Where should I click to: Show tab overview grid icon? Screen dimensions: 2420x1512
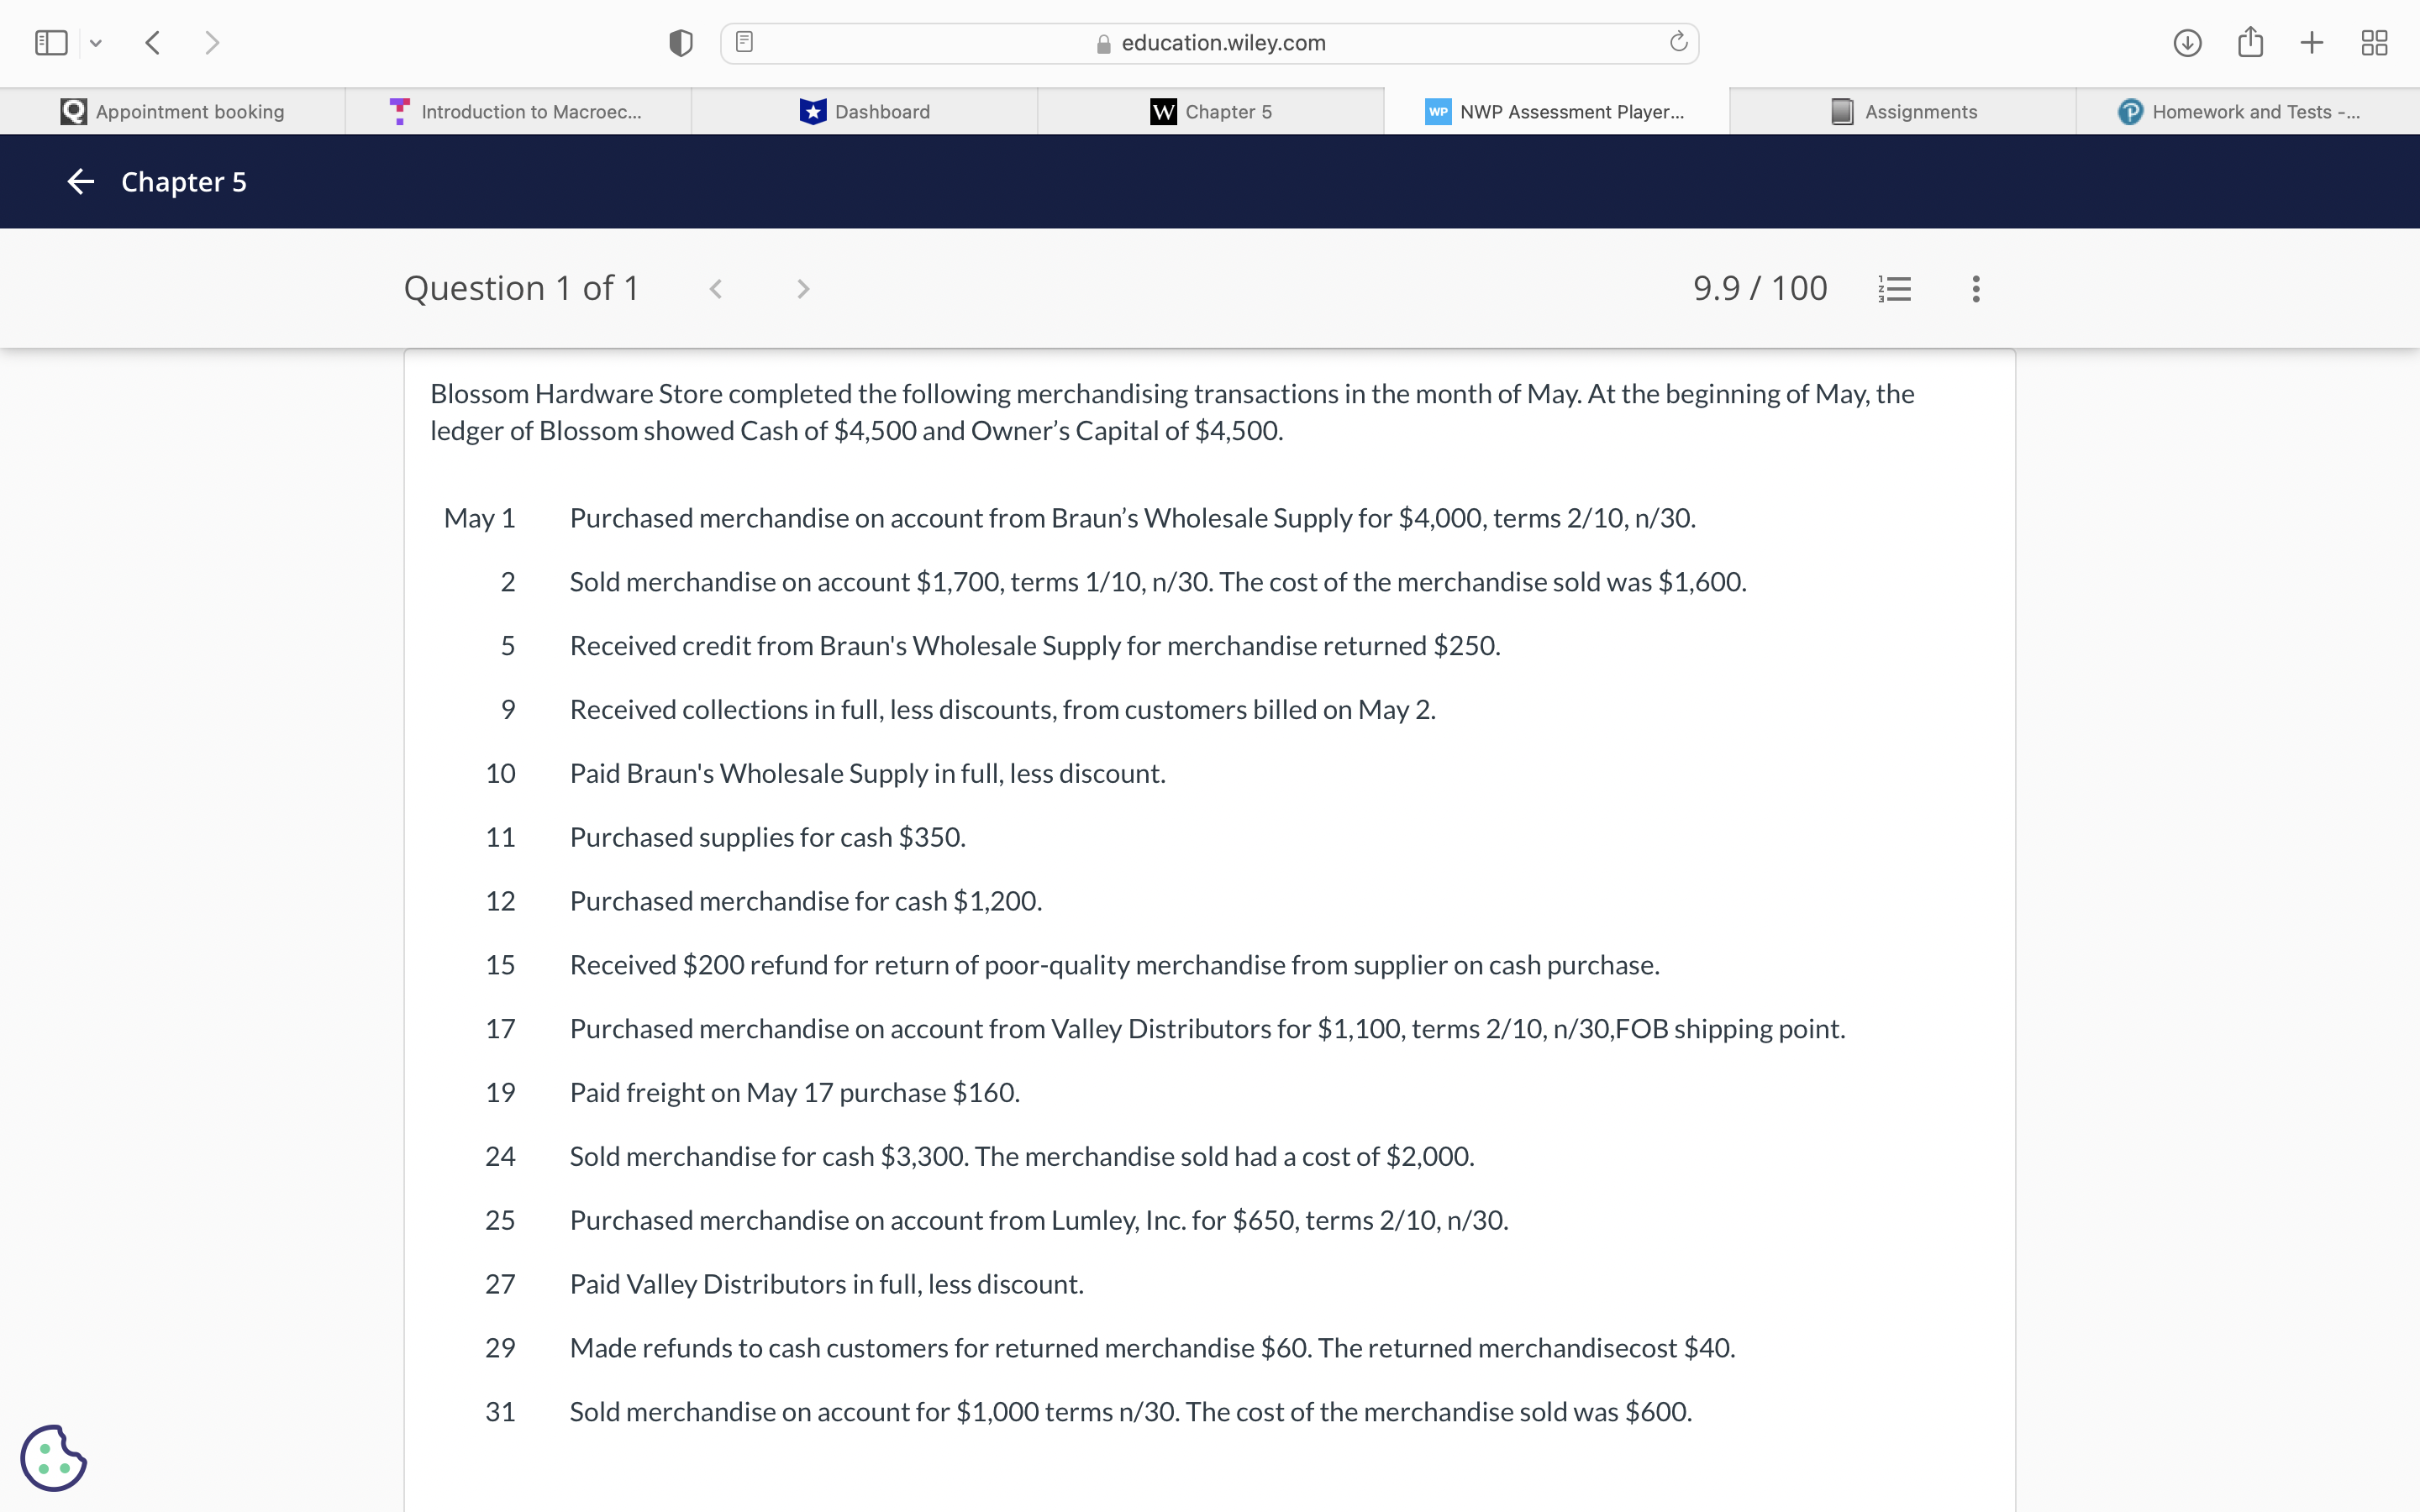coord(2374,43)
